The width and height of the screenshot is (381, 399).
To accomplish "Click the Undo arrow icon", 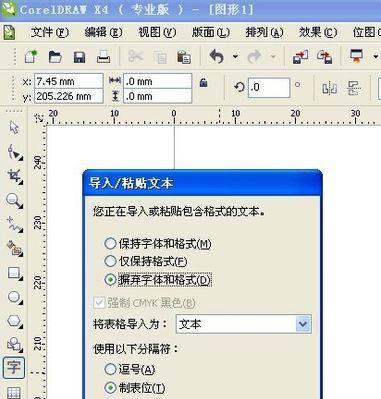I will point(217,56).
